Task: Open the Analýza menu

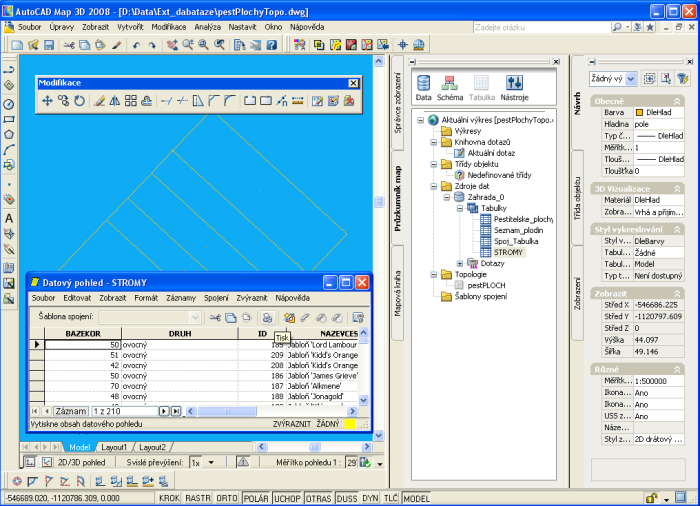Action: tap(208, 27)
